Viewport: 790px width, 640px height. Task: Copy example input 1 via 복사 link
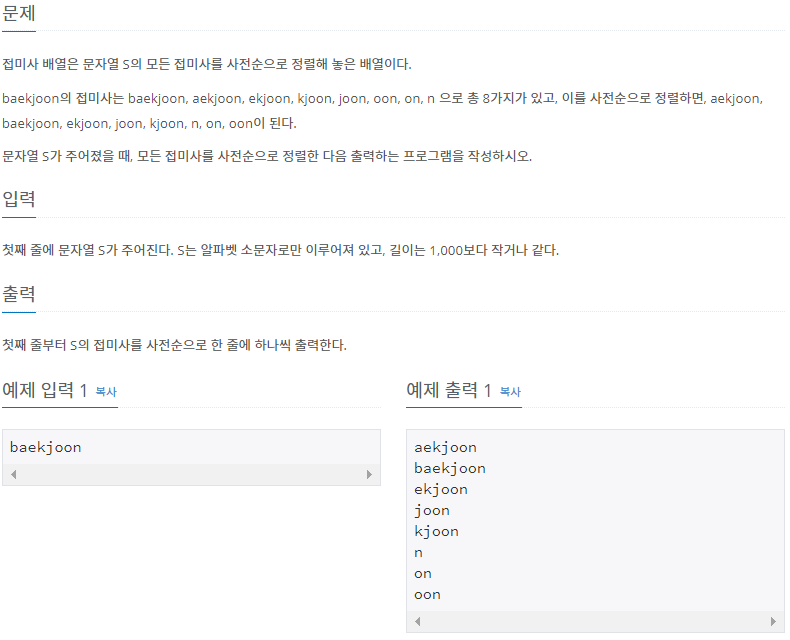[106, 392]
